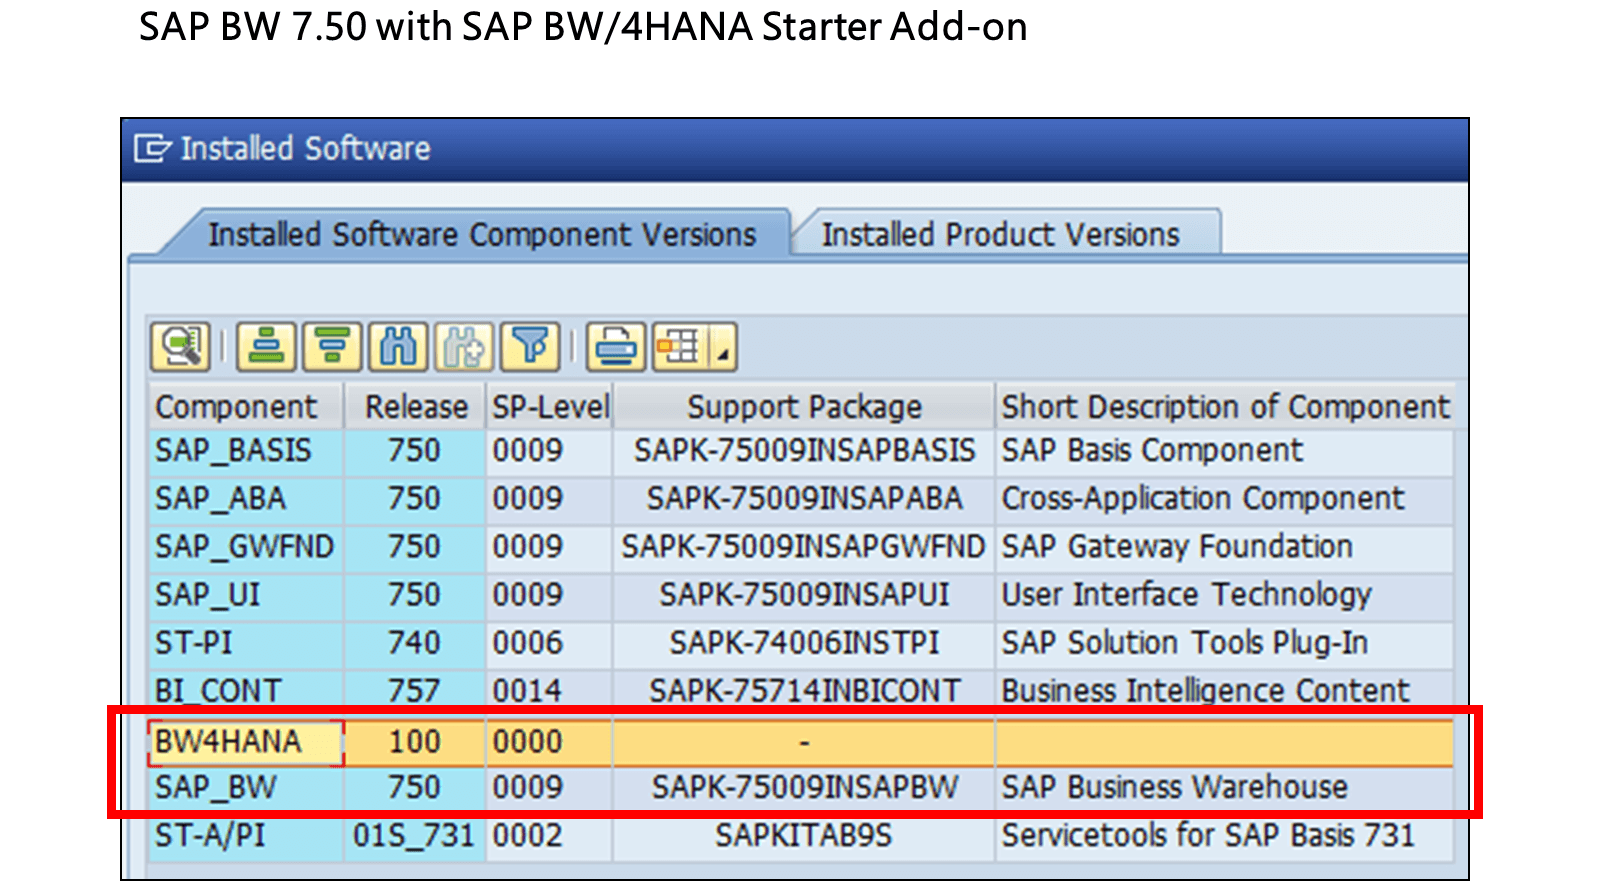This screenshot has height=891, width=1600.
Task: Select SP-Level 0002 in the ST-A/PI row
Action: click(550, 835)
